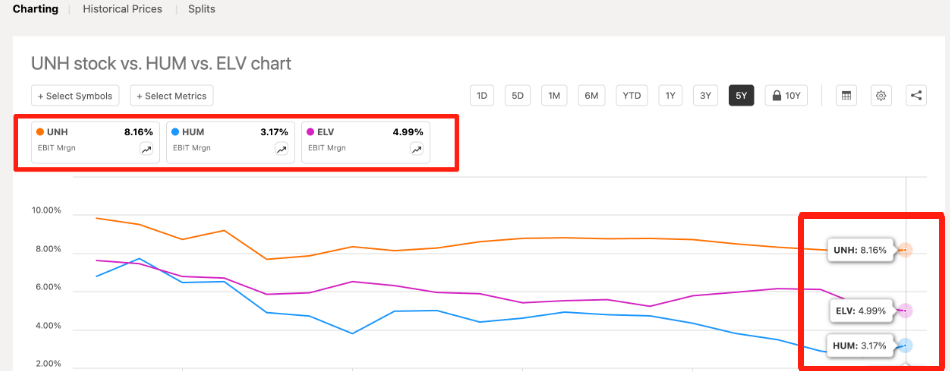Switch the range to 1Y

pyautogui.click(x=670, y=96)
